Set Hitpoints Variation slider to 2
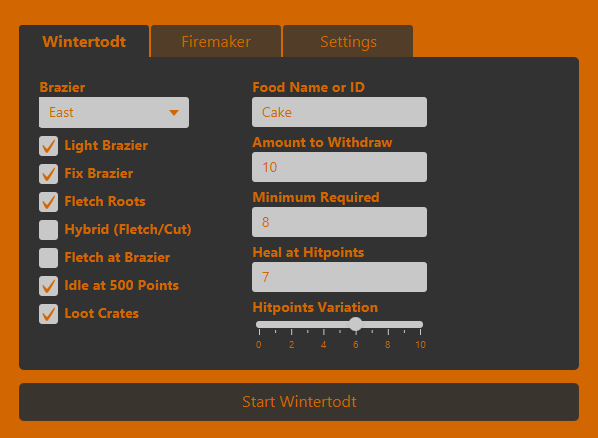 291,325
